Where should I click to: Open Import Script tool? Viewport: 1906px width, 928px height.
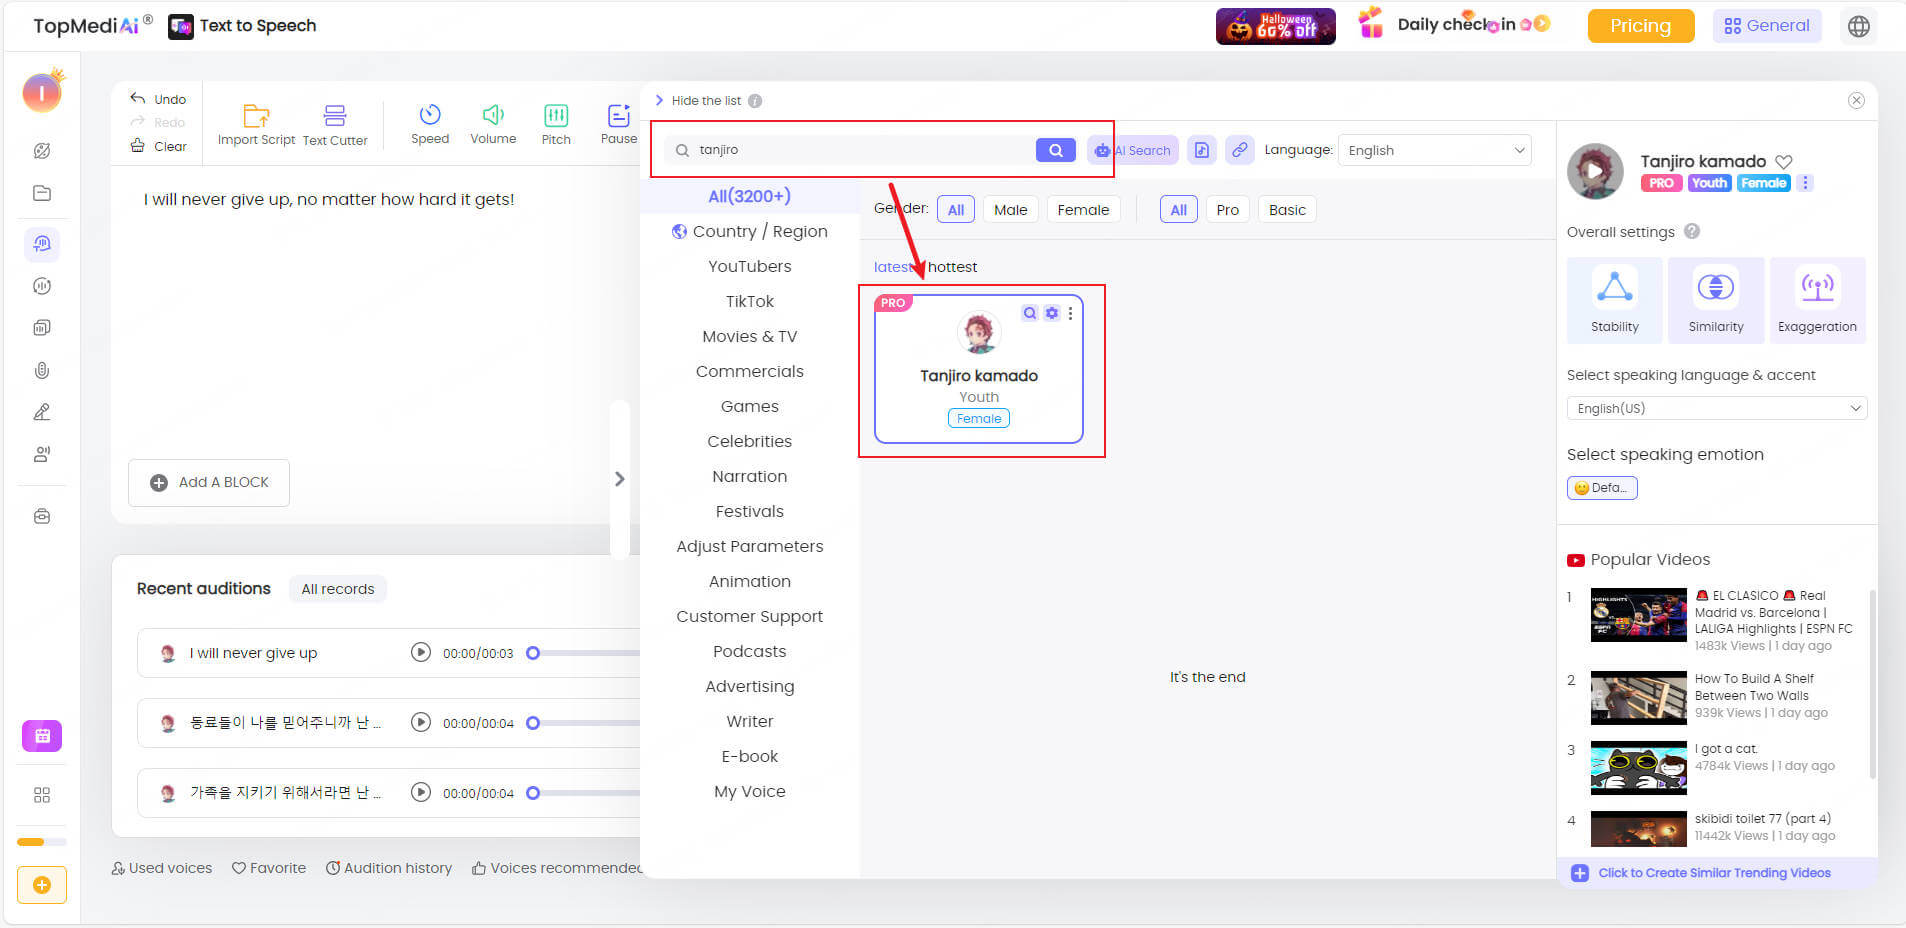256,126
